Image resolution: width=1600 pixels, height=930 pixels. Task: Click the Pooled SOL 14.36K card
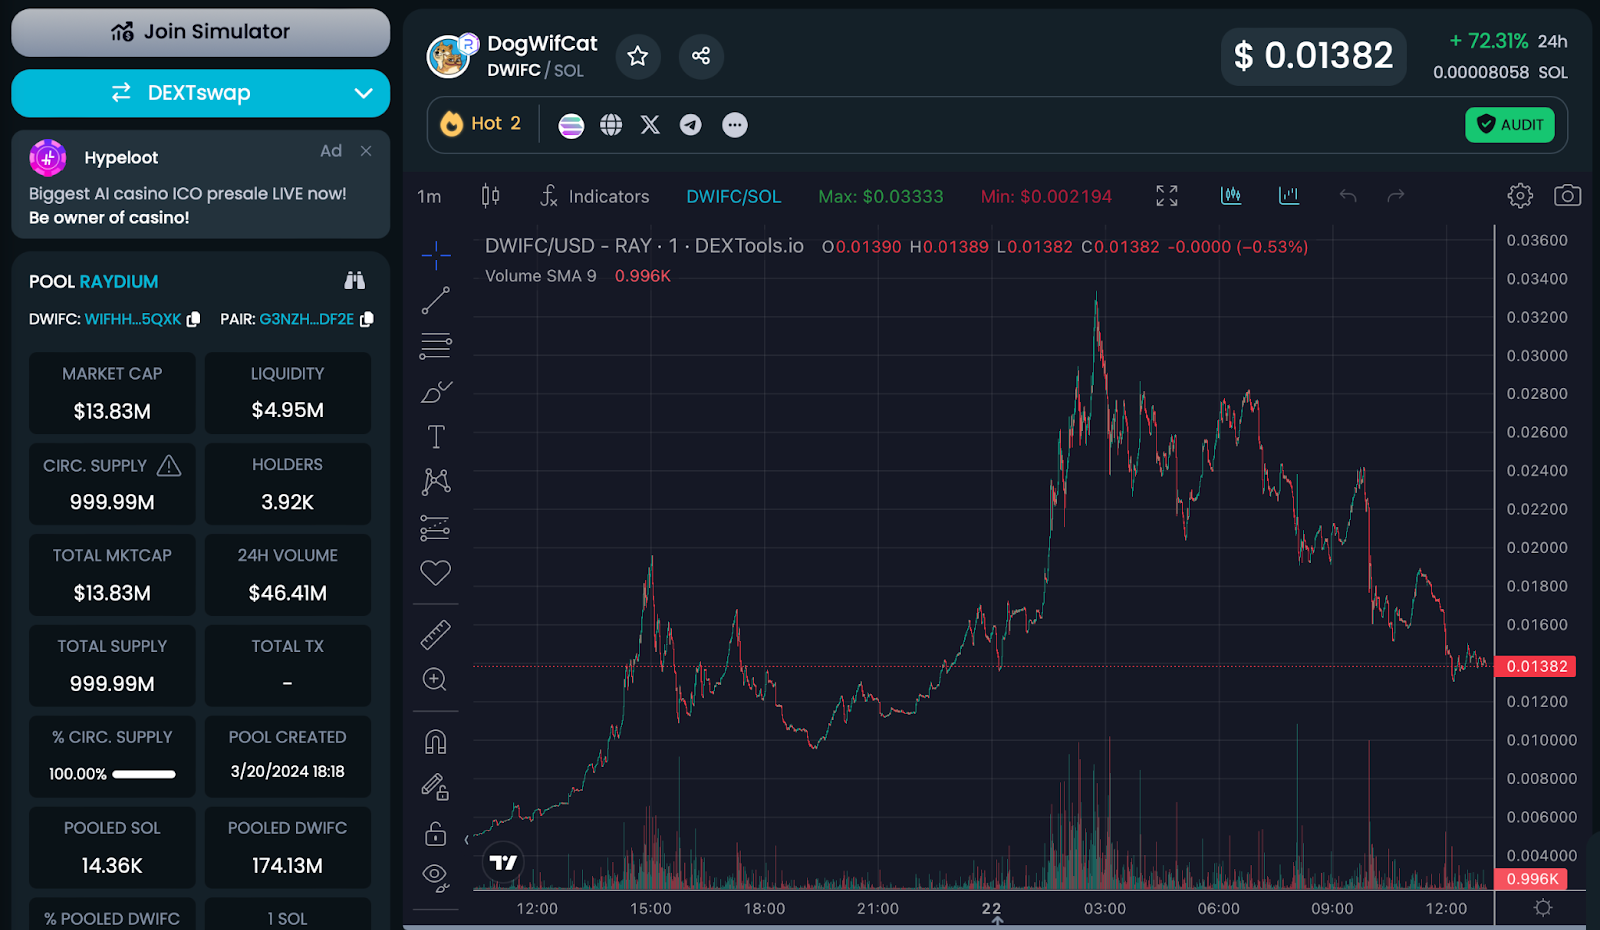112,848
